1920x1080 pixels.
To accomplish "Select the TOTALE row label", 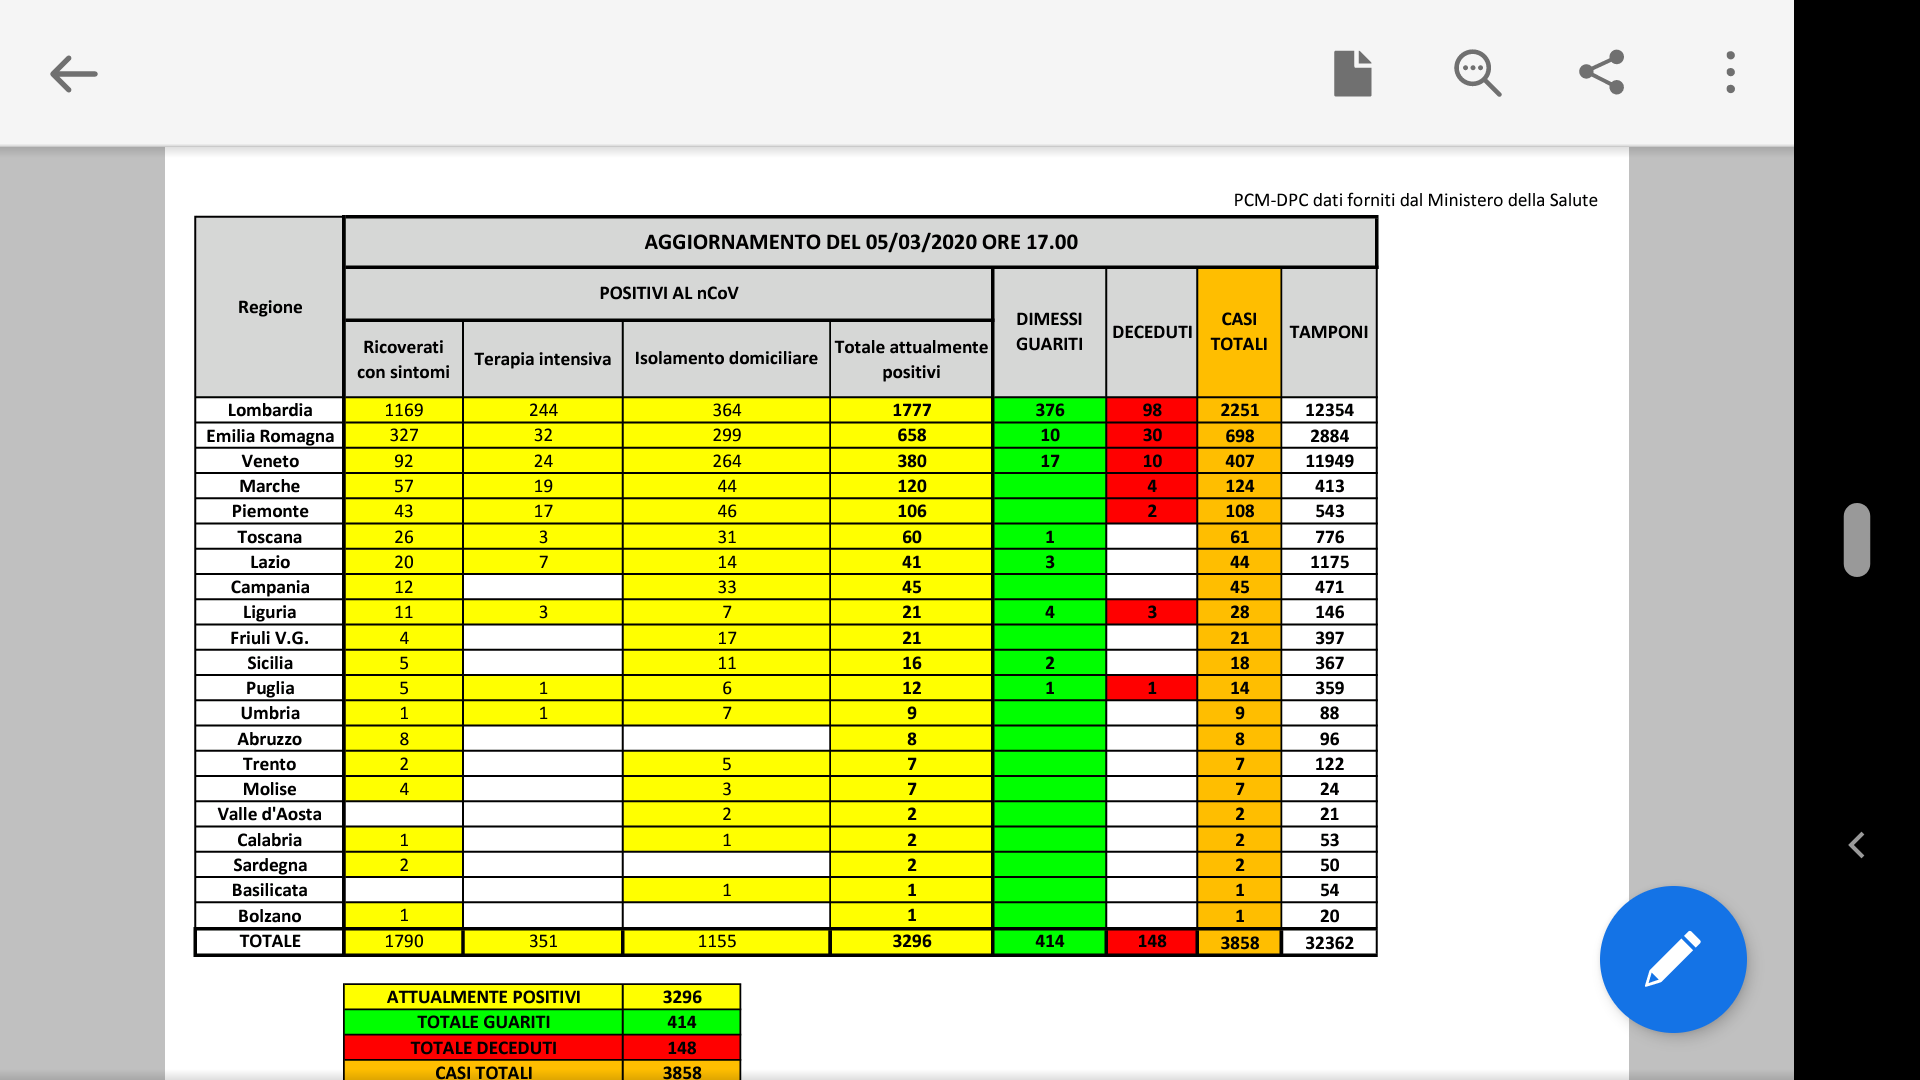I will click(x=269, y=941).
